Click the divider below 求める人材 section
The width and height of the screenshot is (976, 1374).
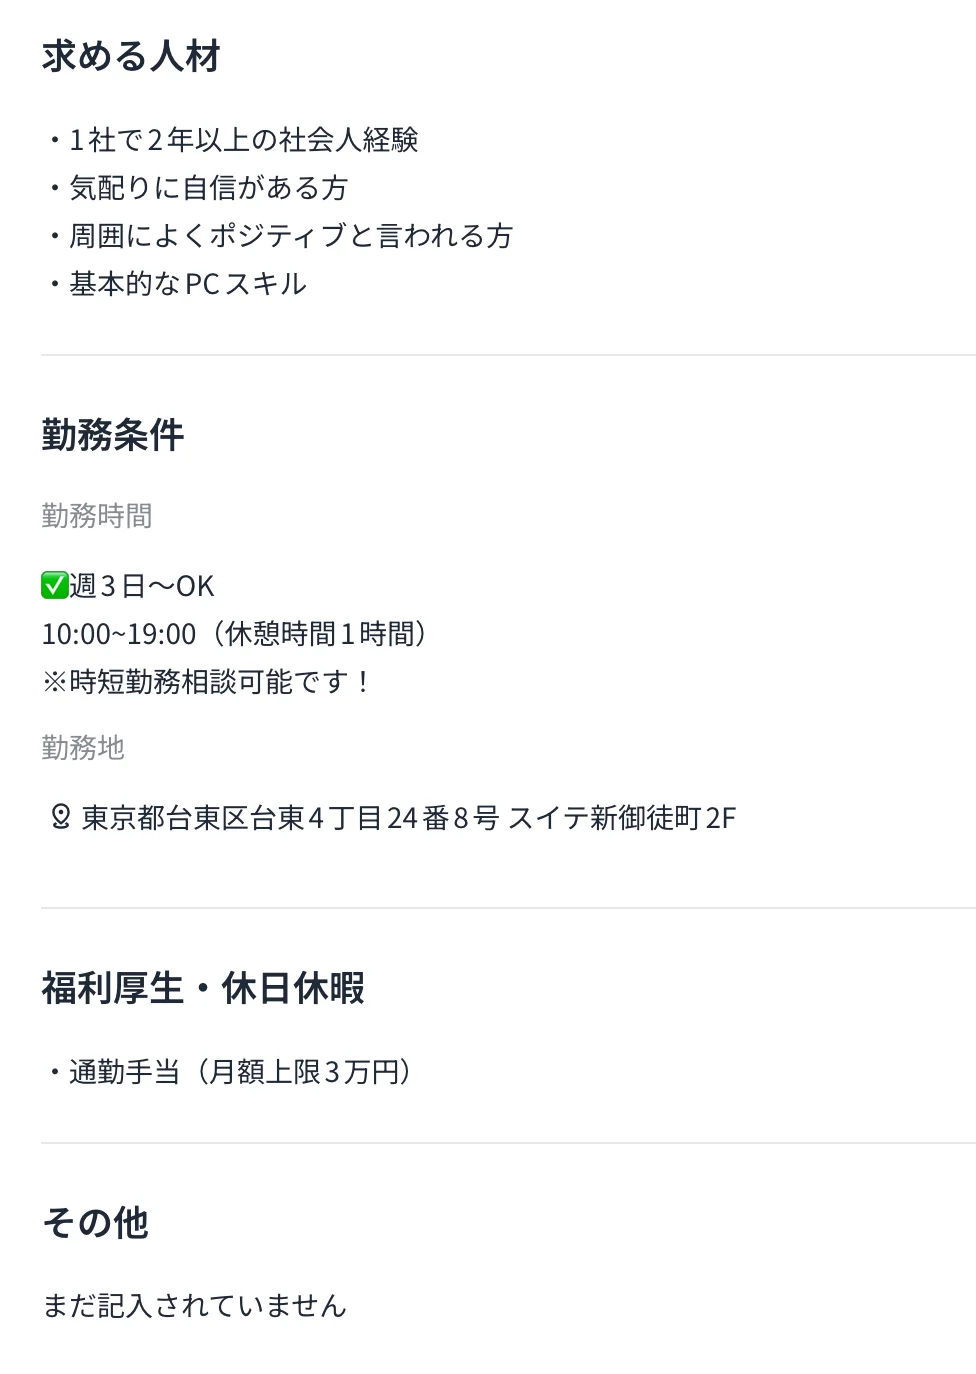tap(508, 355)
